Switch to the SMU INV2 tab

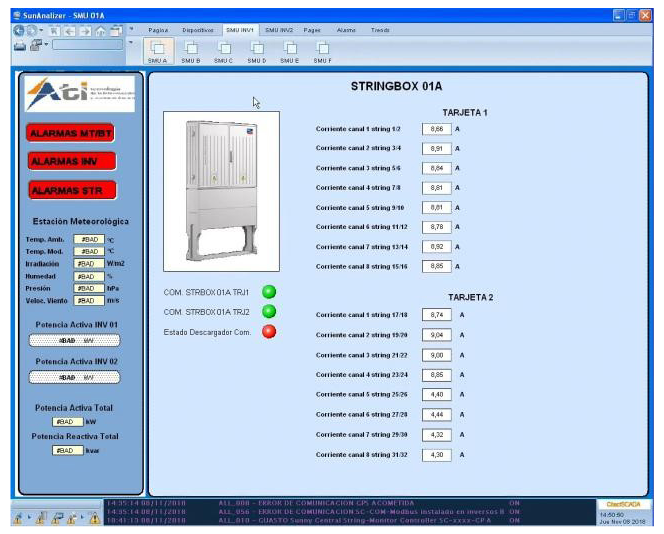(277, 31)
